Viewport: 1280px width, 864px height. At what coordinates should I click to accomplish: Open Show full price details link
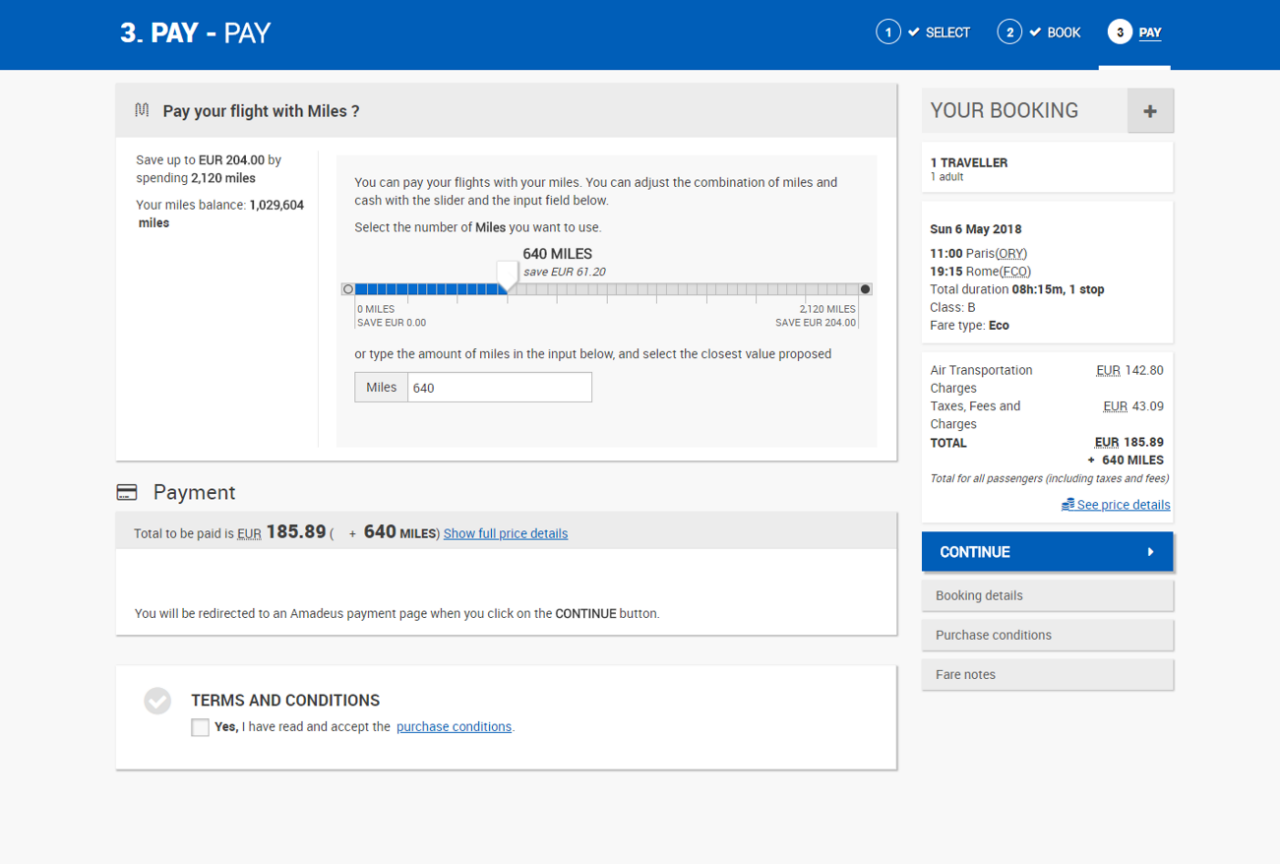coord(505,534)
